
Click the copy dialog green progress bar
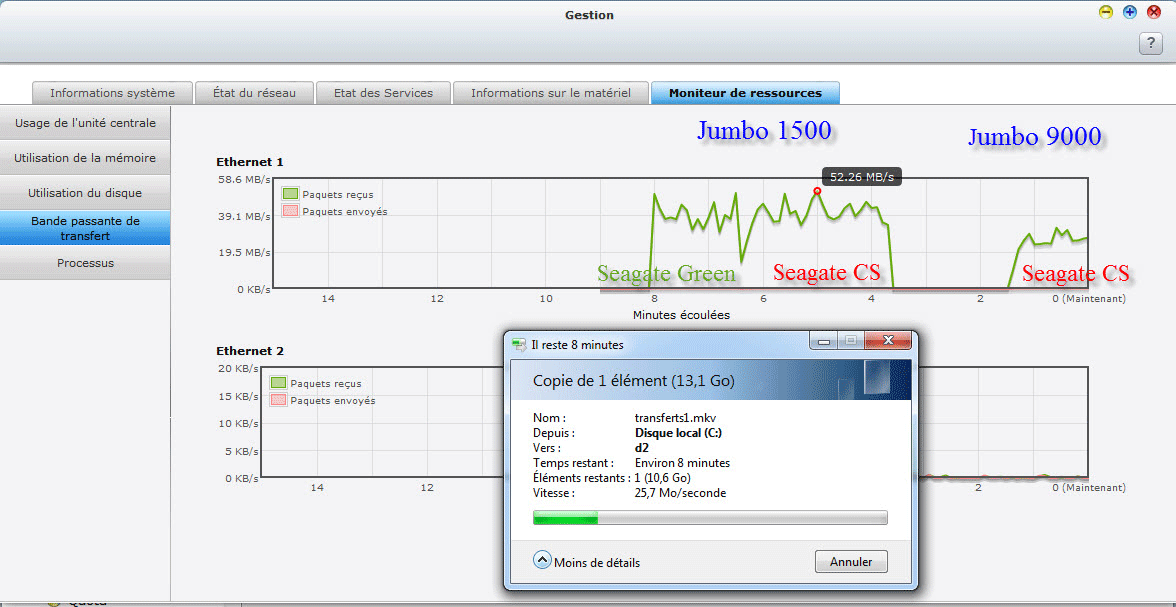[710, 517]
